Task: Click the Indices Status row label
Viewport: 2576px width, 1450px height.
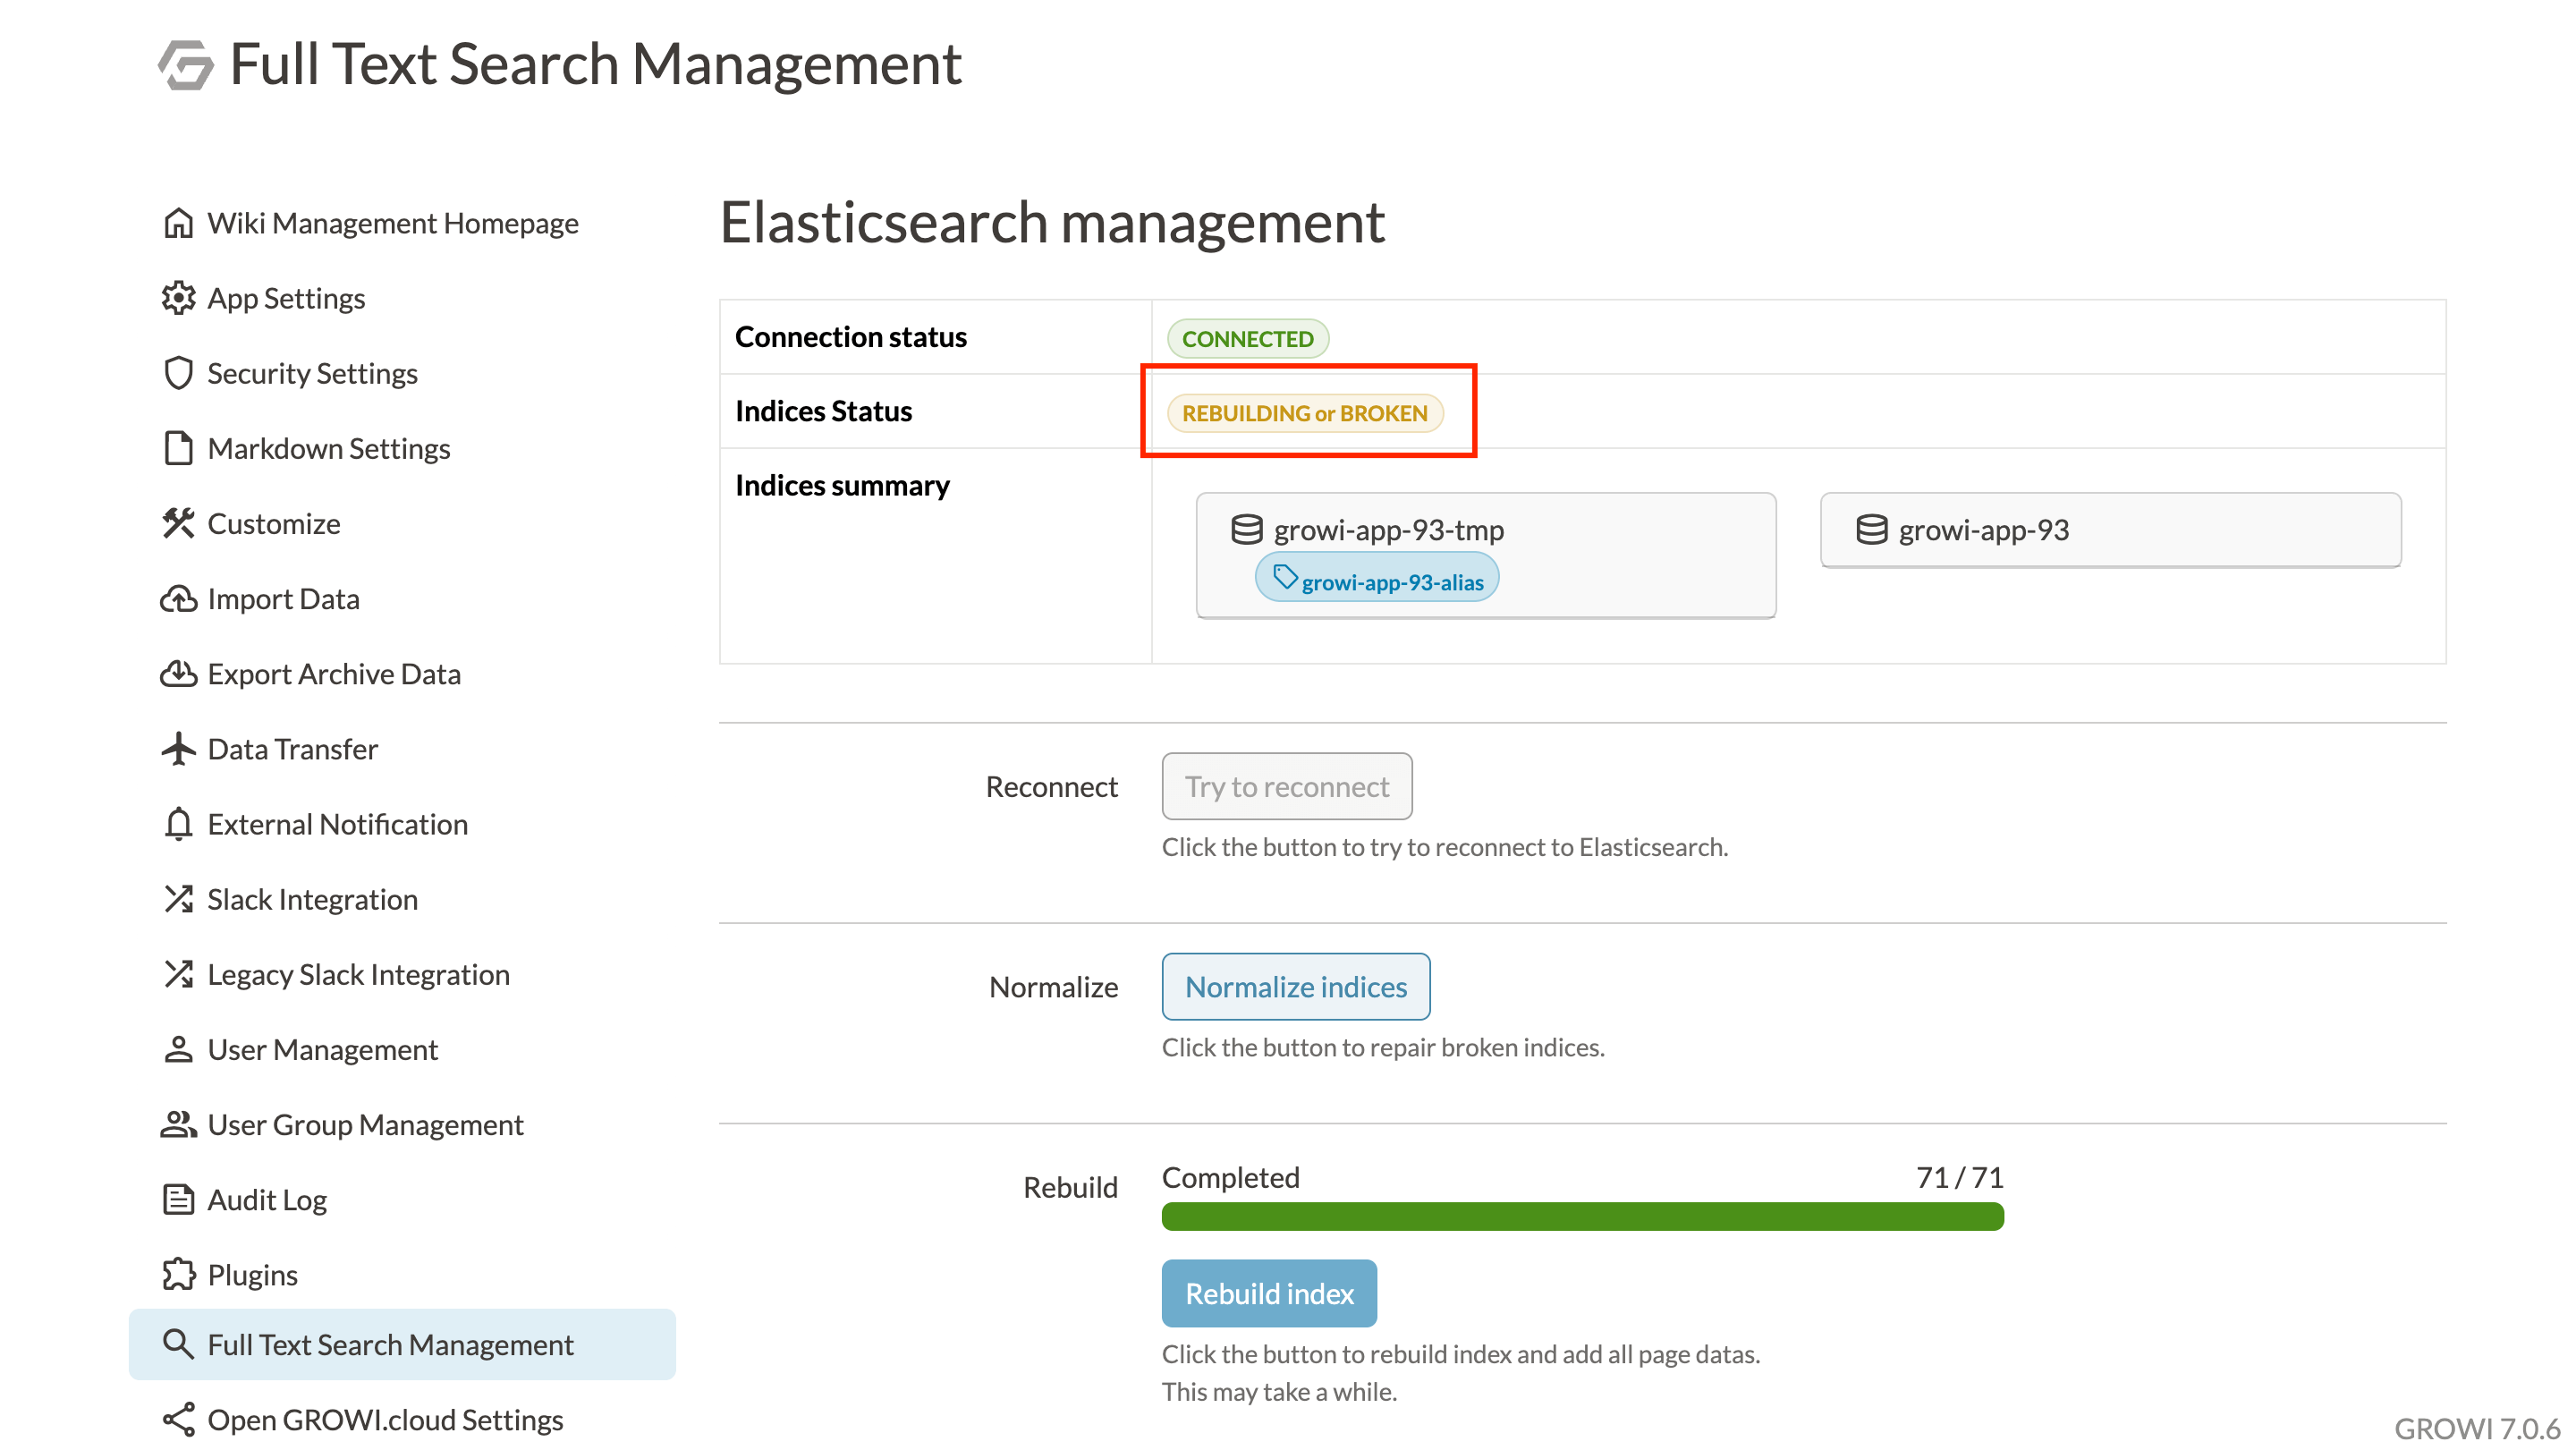Action: pos(823,411)
